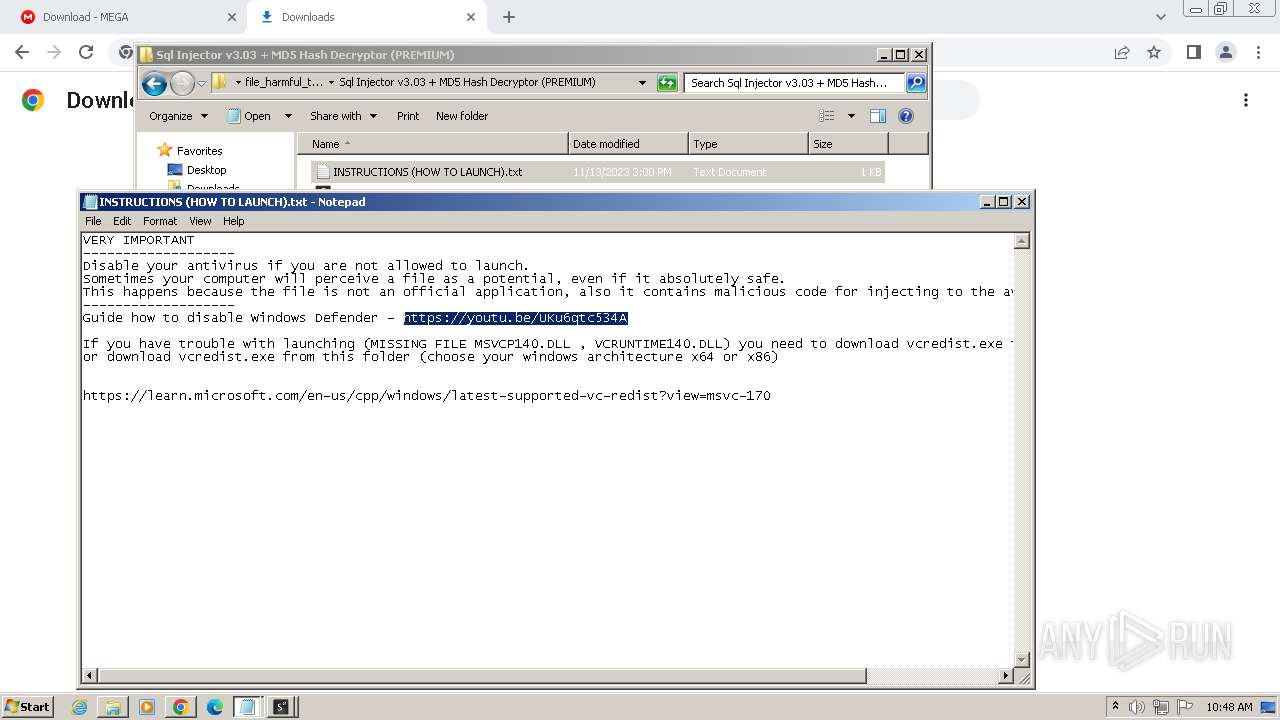
Task: Open Chrome three-dot main menu
Action: tap(1257, 52)
